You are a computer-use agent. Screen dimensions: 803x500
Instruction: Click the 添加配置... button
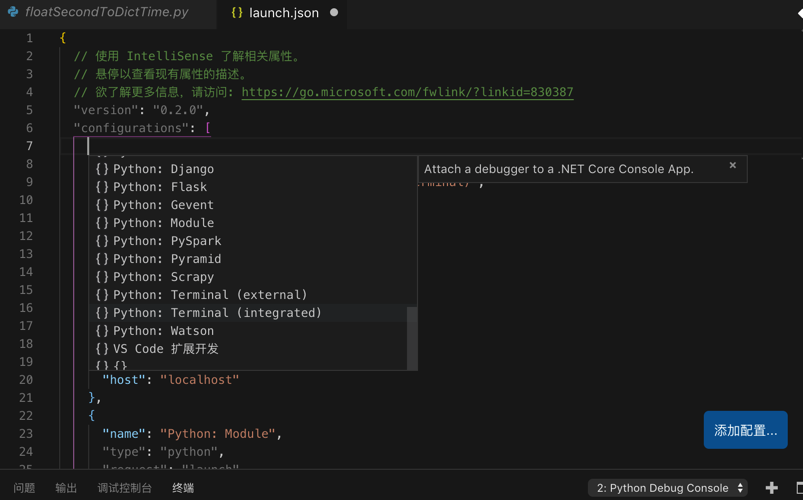[745, 430]
